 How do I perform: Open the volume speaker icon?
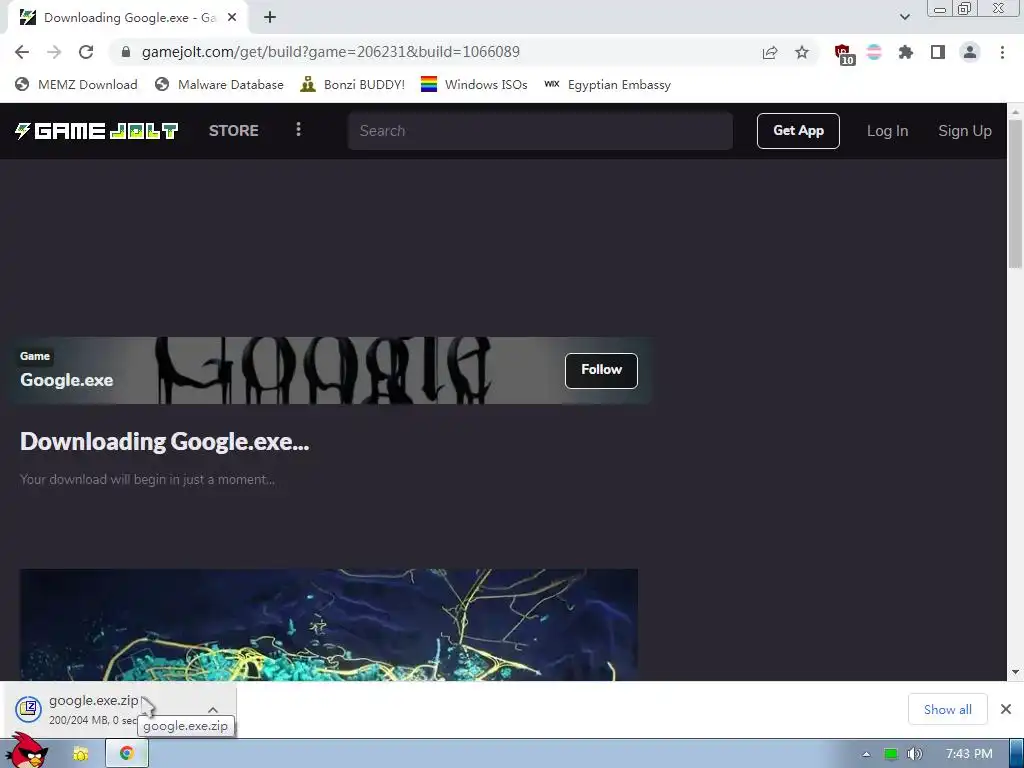coord(914,754)
